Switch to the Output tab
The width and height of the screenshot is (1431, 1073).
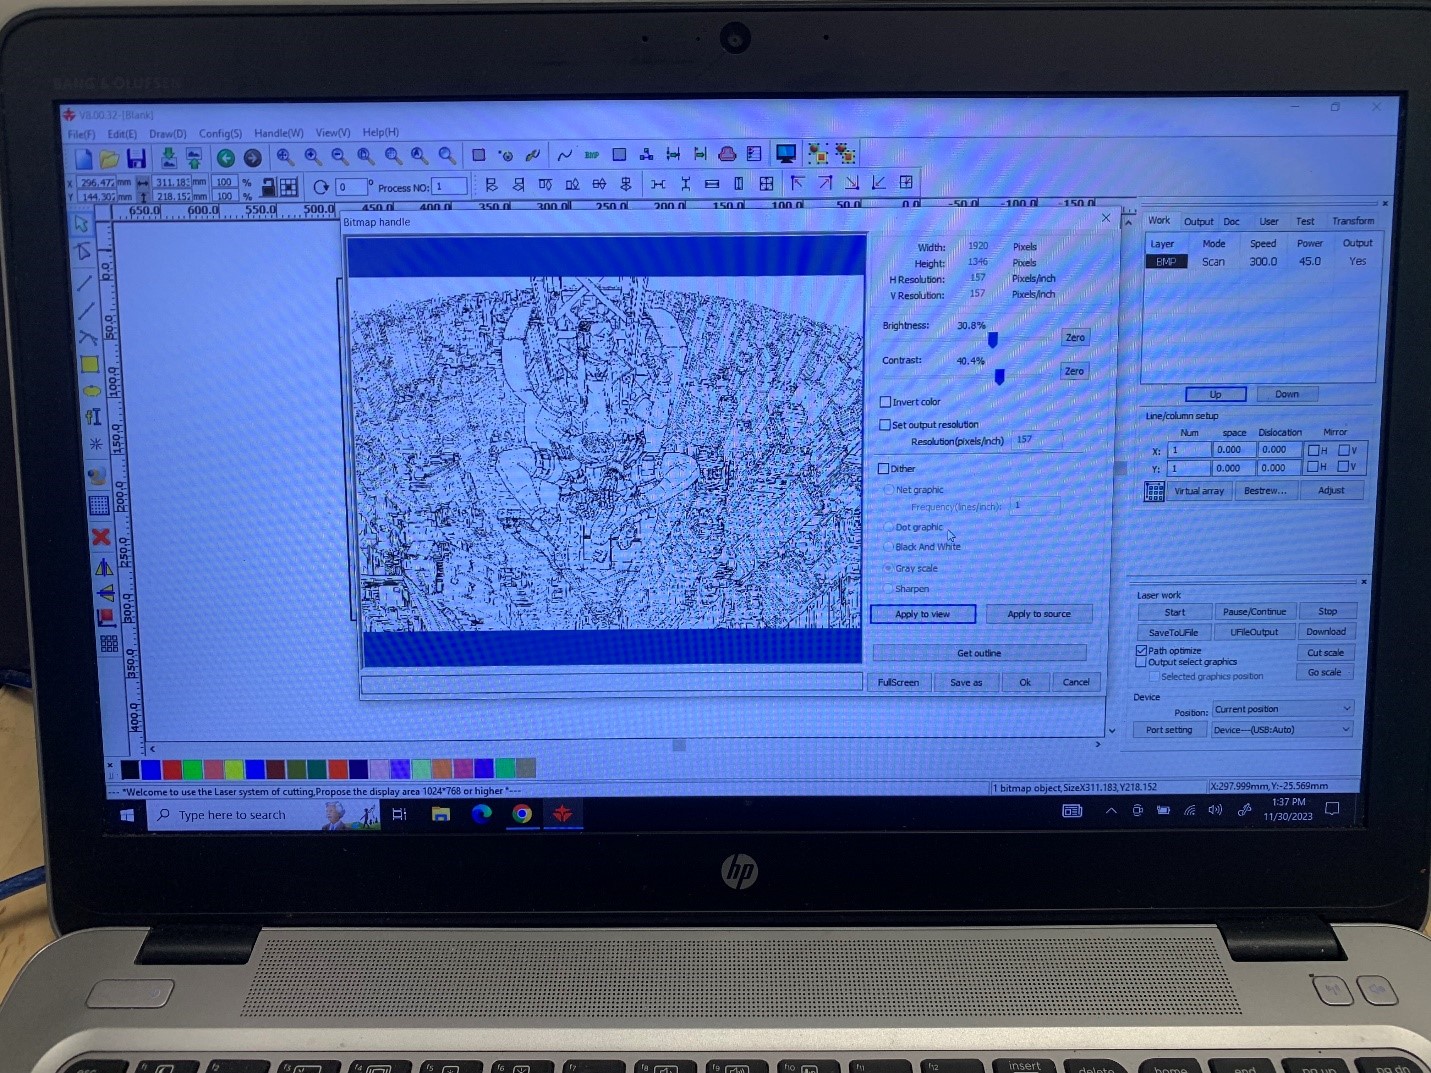(1198, 221)
